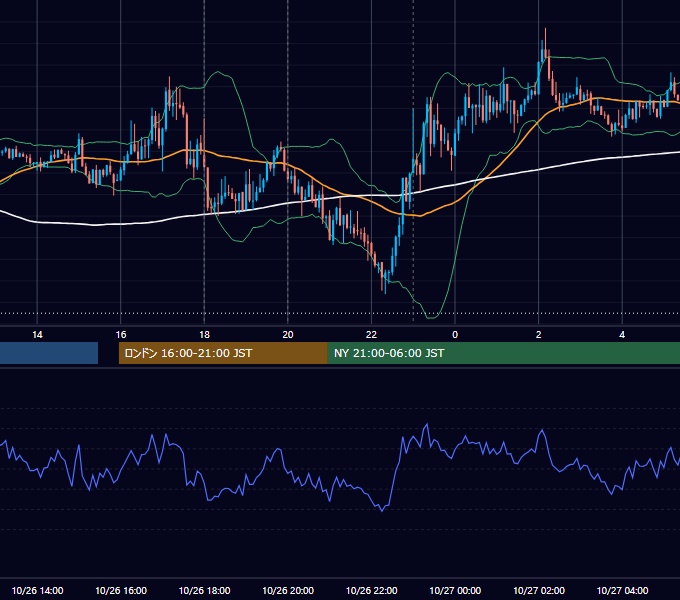Click the 10/27 02:00 date label
The image size is (680, 600).
(539, 590)
